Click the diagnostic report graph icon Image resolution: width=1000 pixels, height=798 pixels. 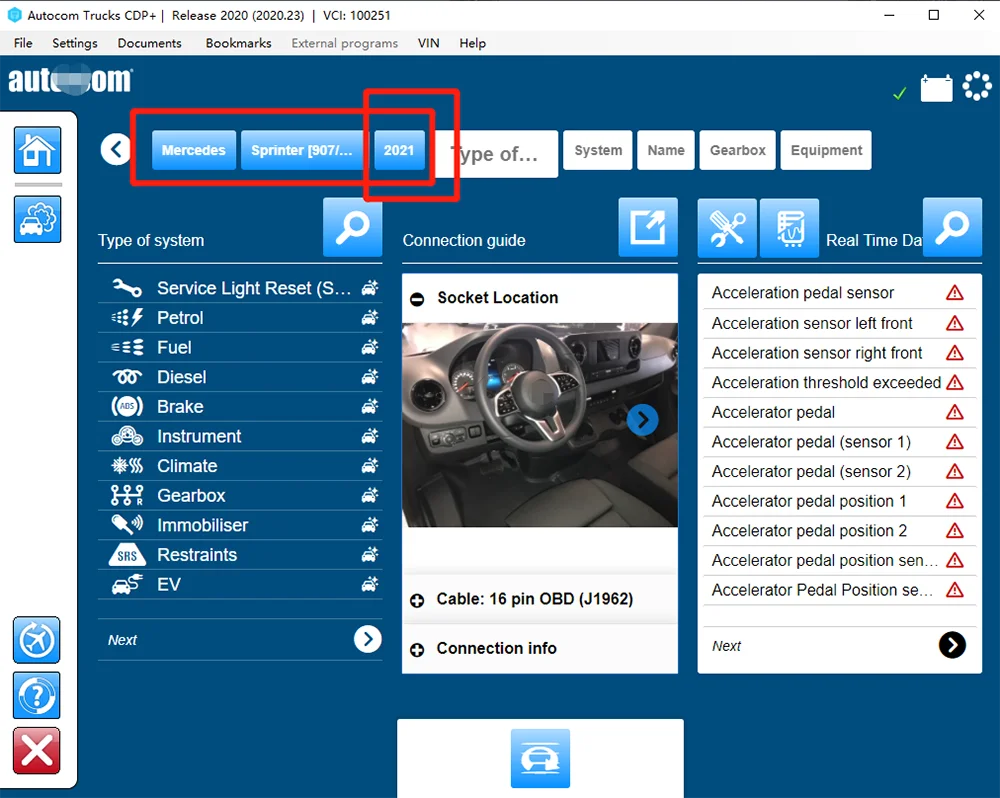pyautogui.click(x=790, y=228)
